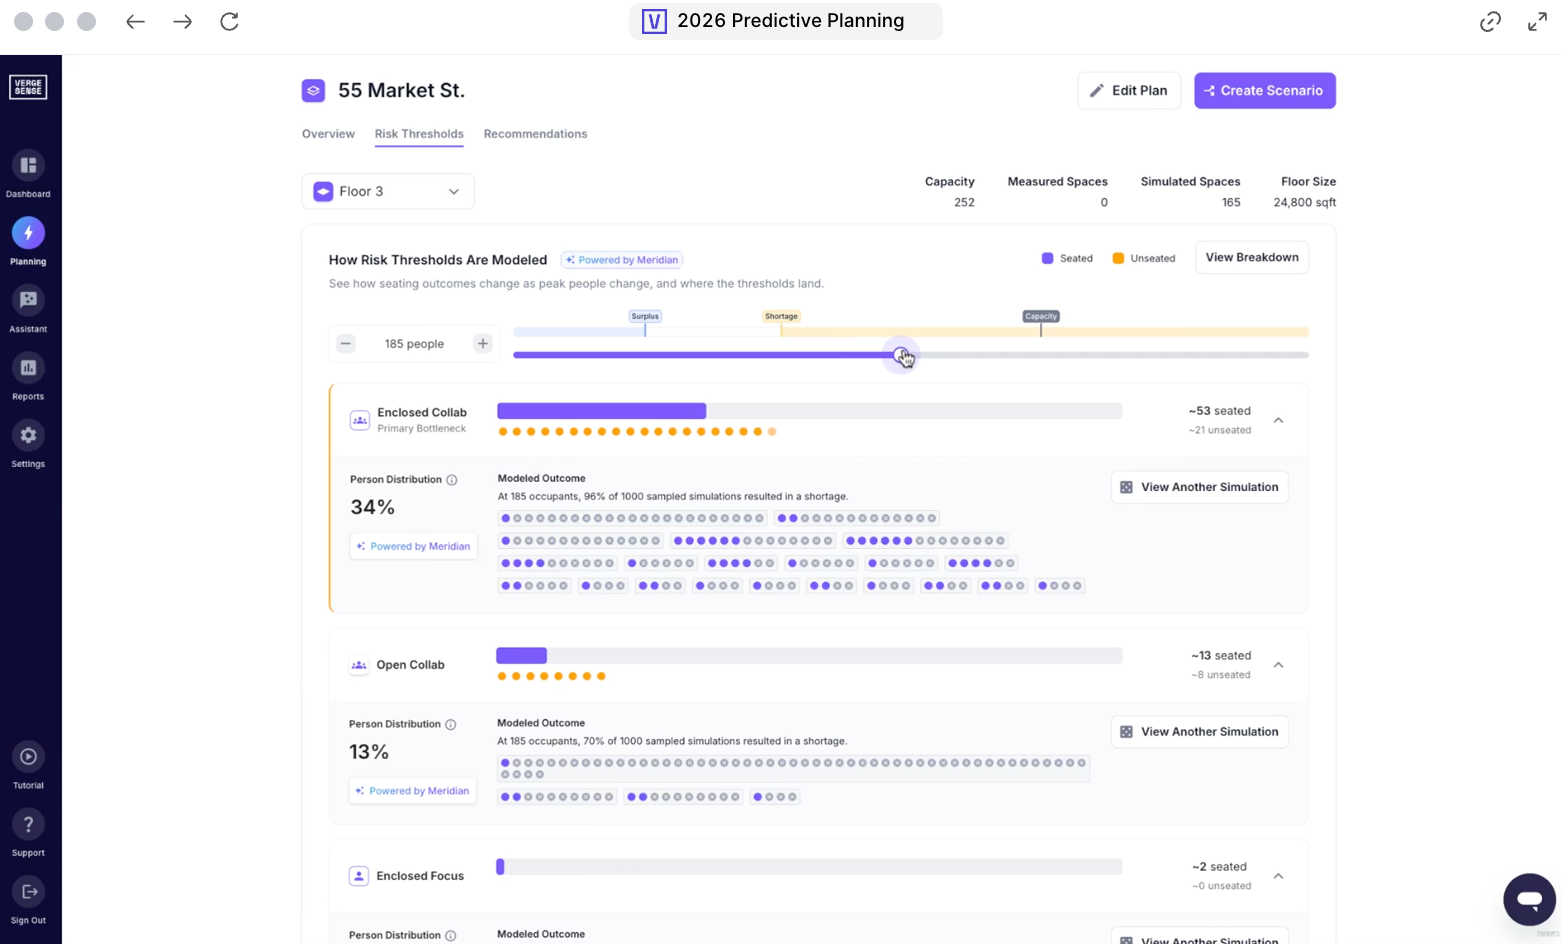The height and width of the screenshot is (944, 1562).
Task: Click the 185 people input field
Action: (x=414, y=343)
